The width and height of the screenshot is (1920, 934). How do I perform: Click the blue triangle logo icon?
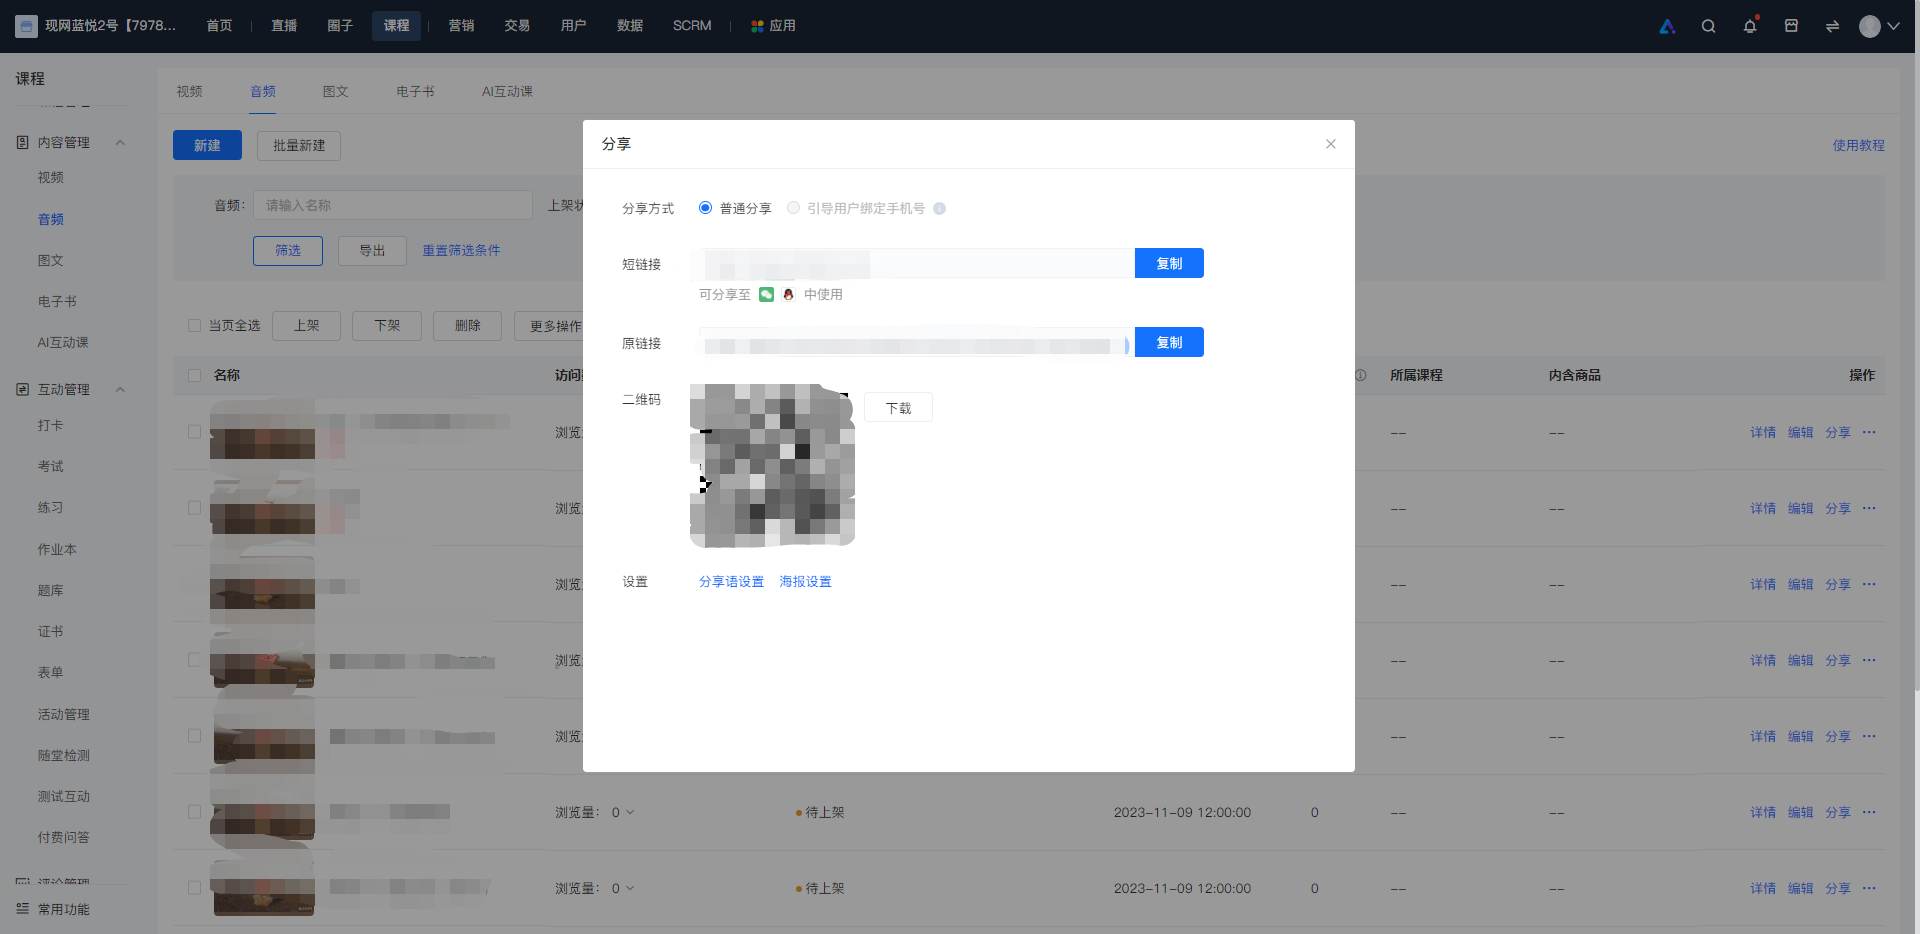click(1667, 26)
